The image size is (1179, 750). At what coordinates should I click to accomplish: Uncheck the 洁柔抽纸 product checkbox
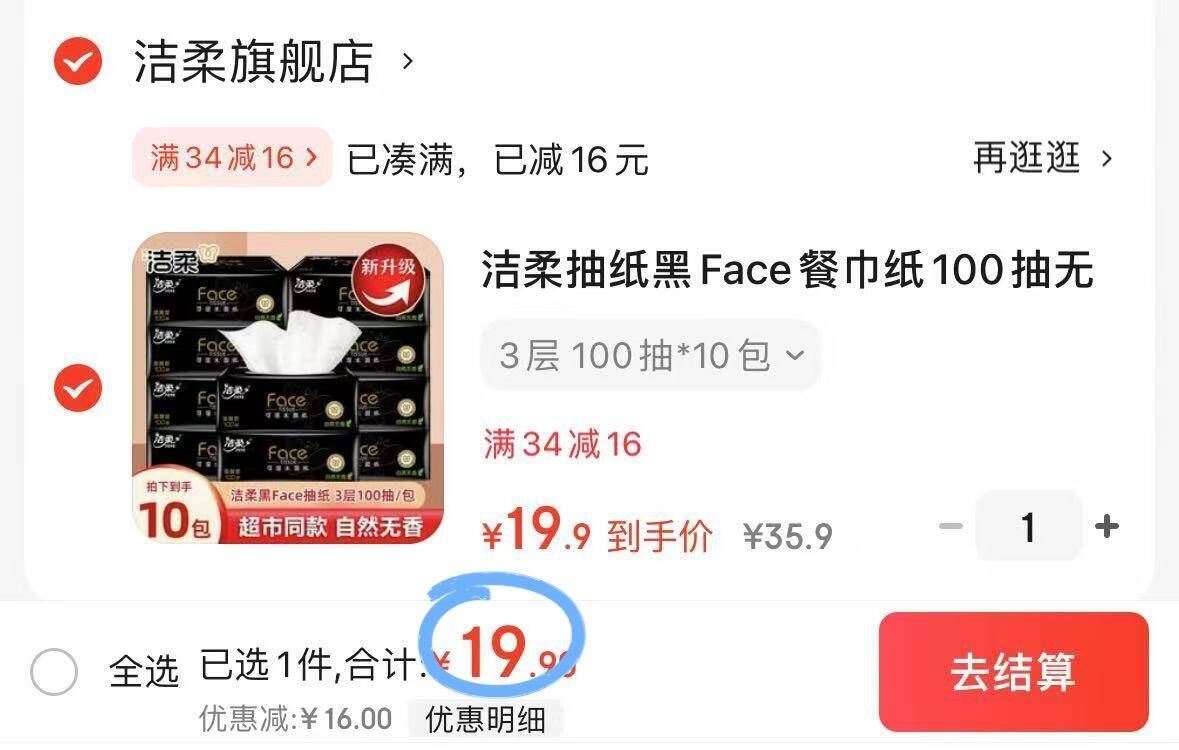[77, 388]
